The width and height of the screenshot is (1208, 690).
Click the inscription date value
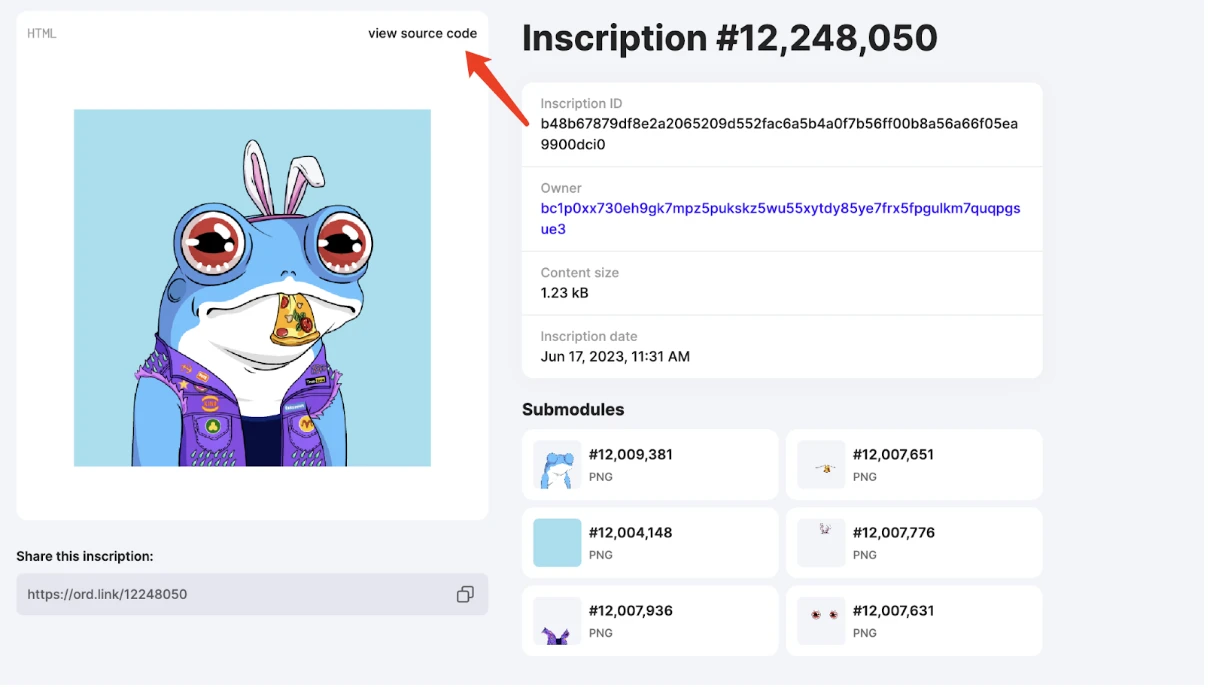pos(615,357)
